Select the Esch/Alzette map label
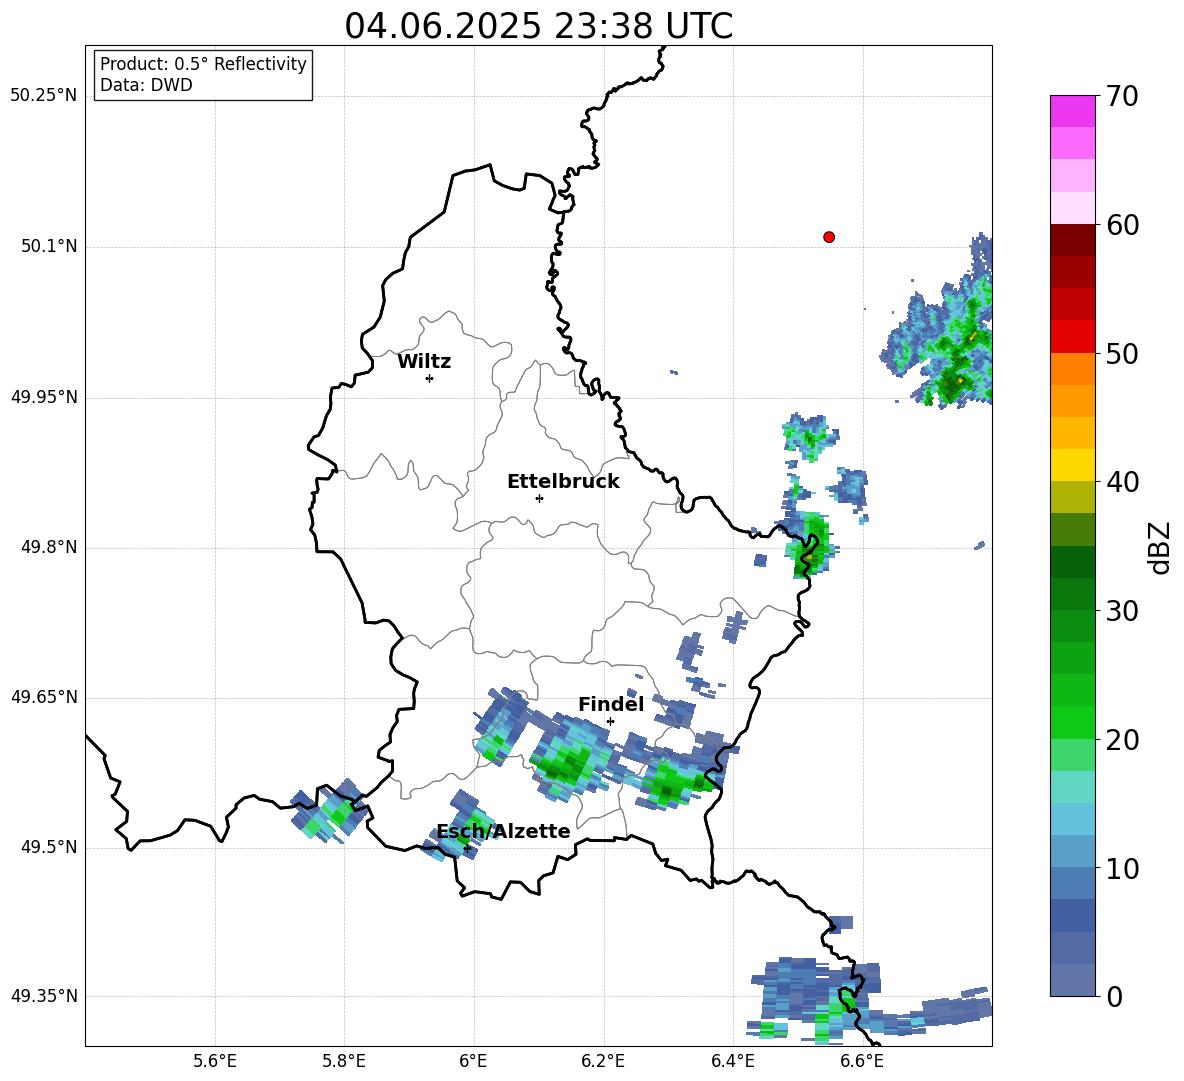This screenshot has height=1081, width=1184. point(503,831)
